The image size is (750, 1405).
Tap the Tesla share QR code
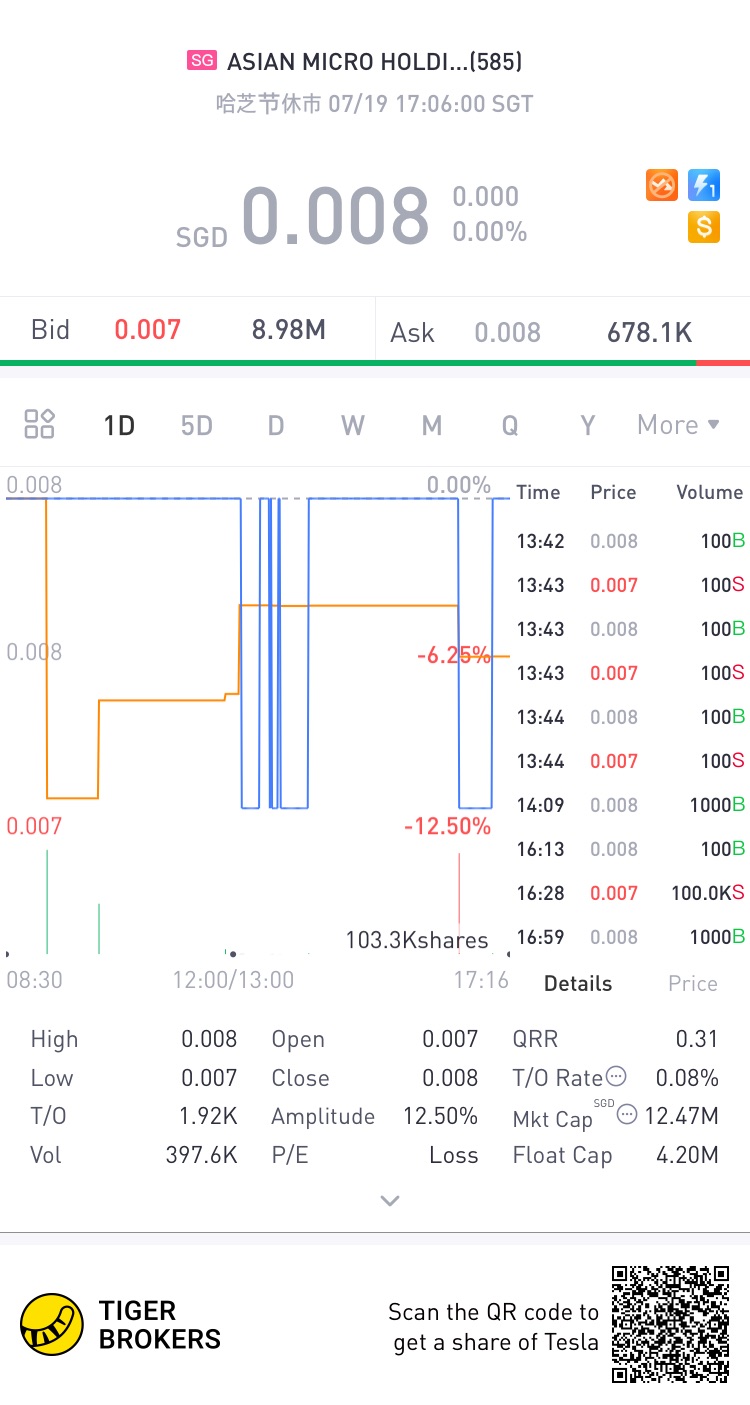(x=670, y=1324)
